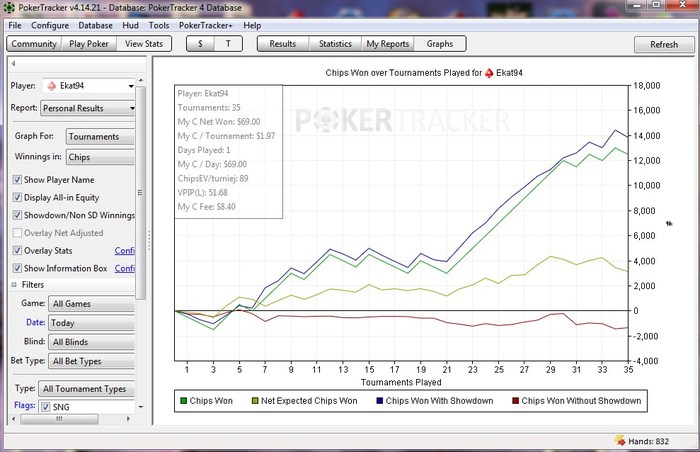
Task: Click sidebar vertical scrollbar thumb
Action: [140, 193]
